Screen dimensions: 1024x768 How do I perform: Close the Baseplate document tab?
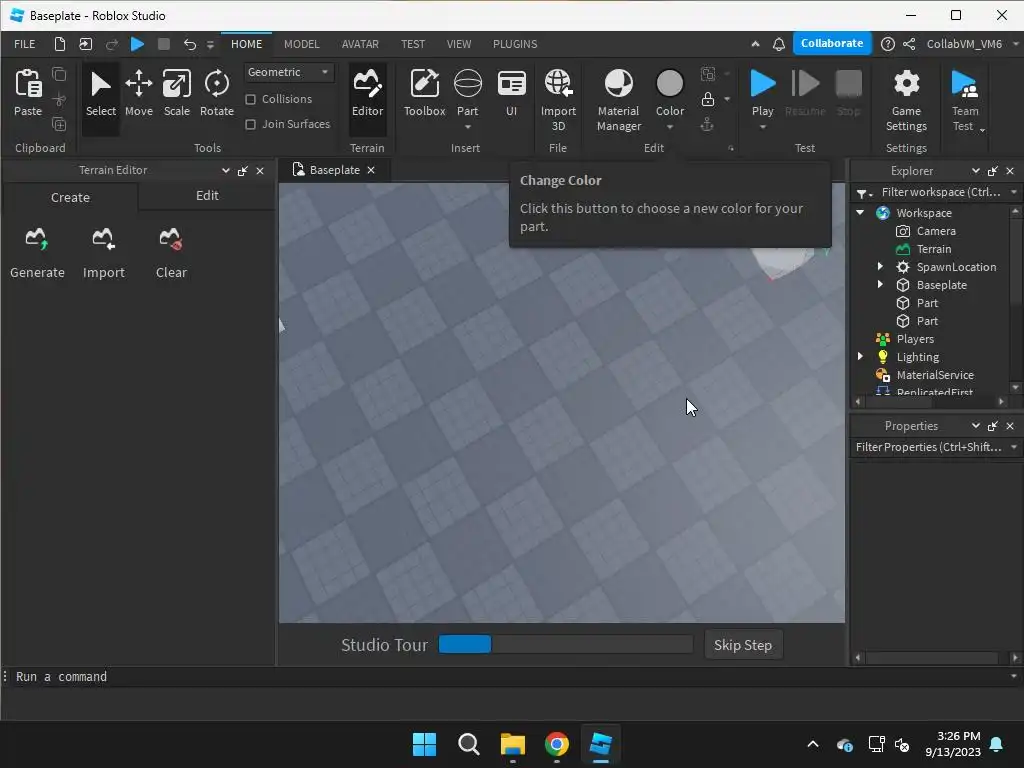(371, 170)
